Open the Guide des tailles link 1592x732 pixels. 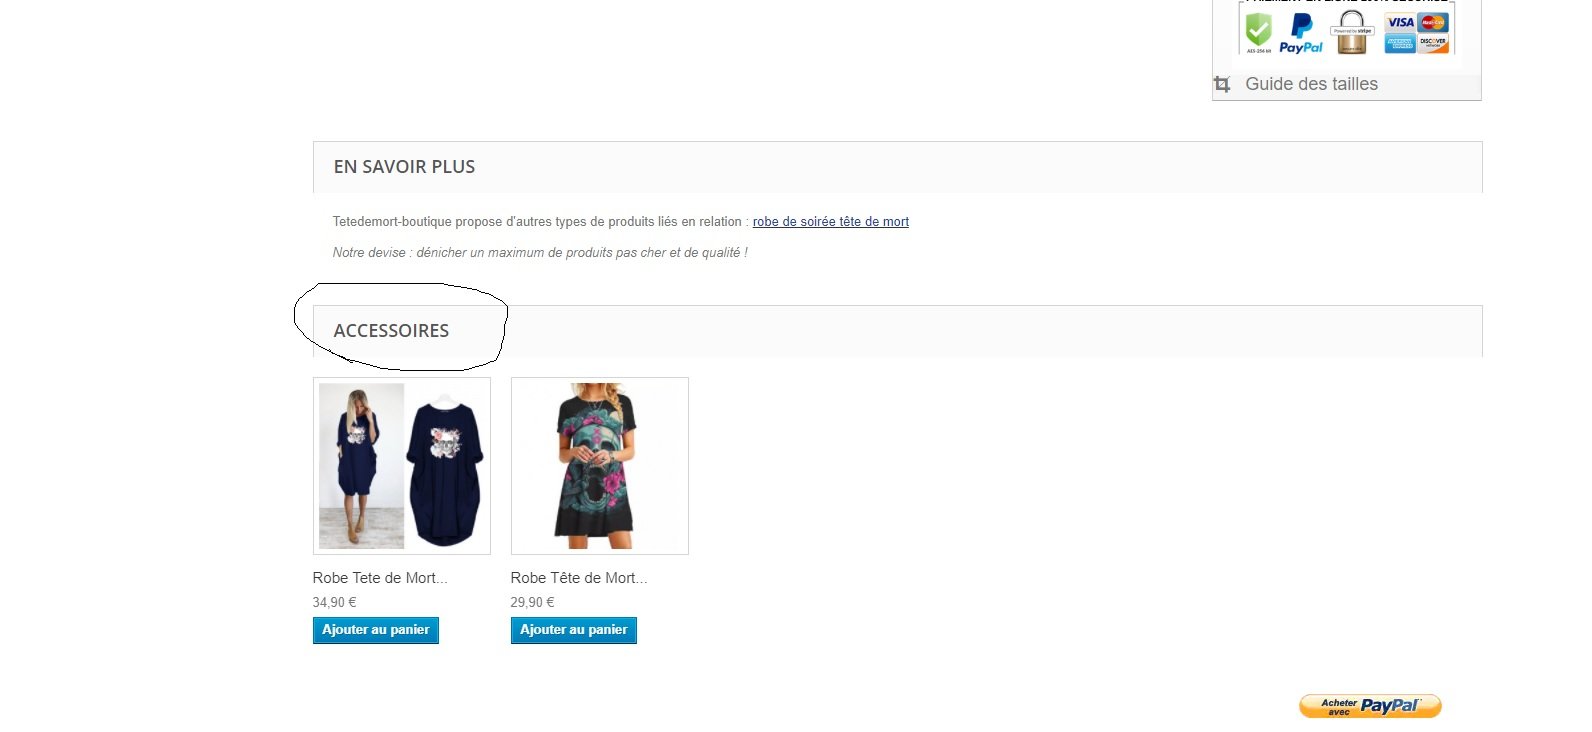click(x=1311, y=84)
